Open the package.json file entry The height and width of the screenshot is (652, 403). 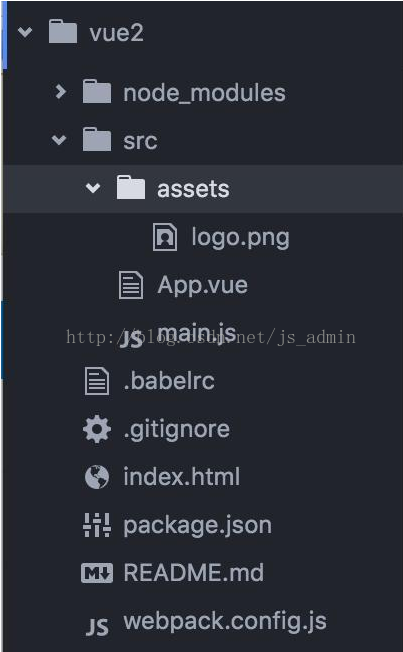point(198,526)
